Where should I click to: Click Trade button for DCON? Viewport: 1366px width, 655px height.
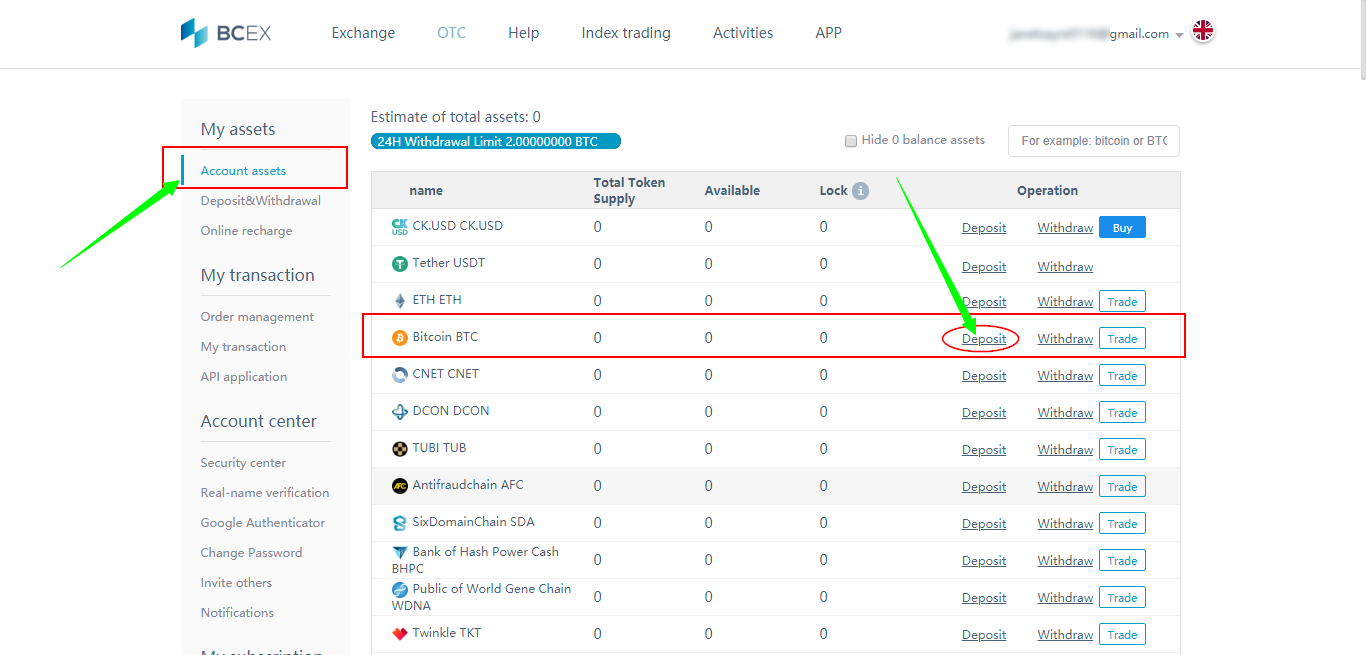(x=1122, y=412)
